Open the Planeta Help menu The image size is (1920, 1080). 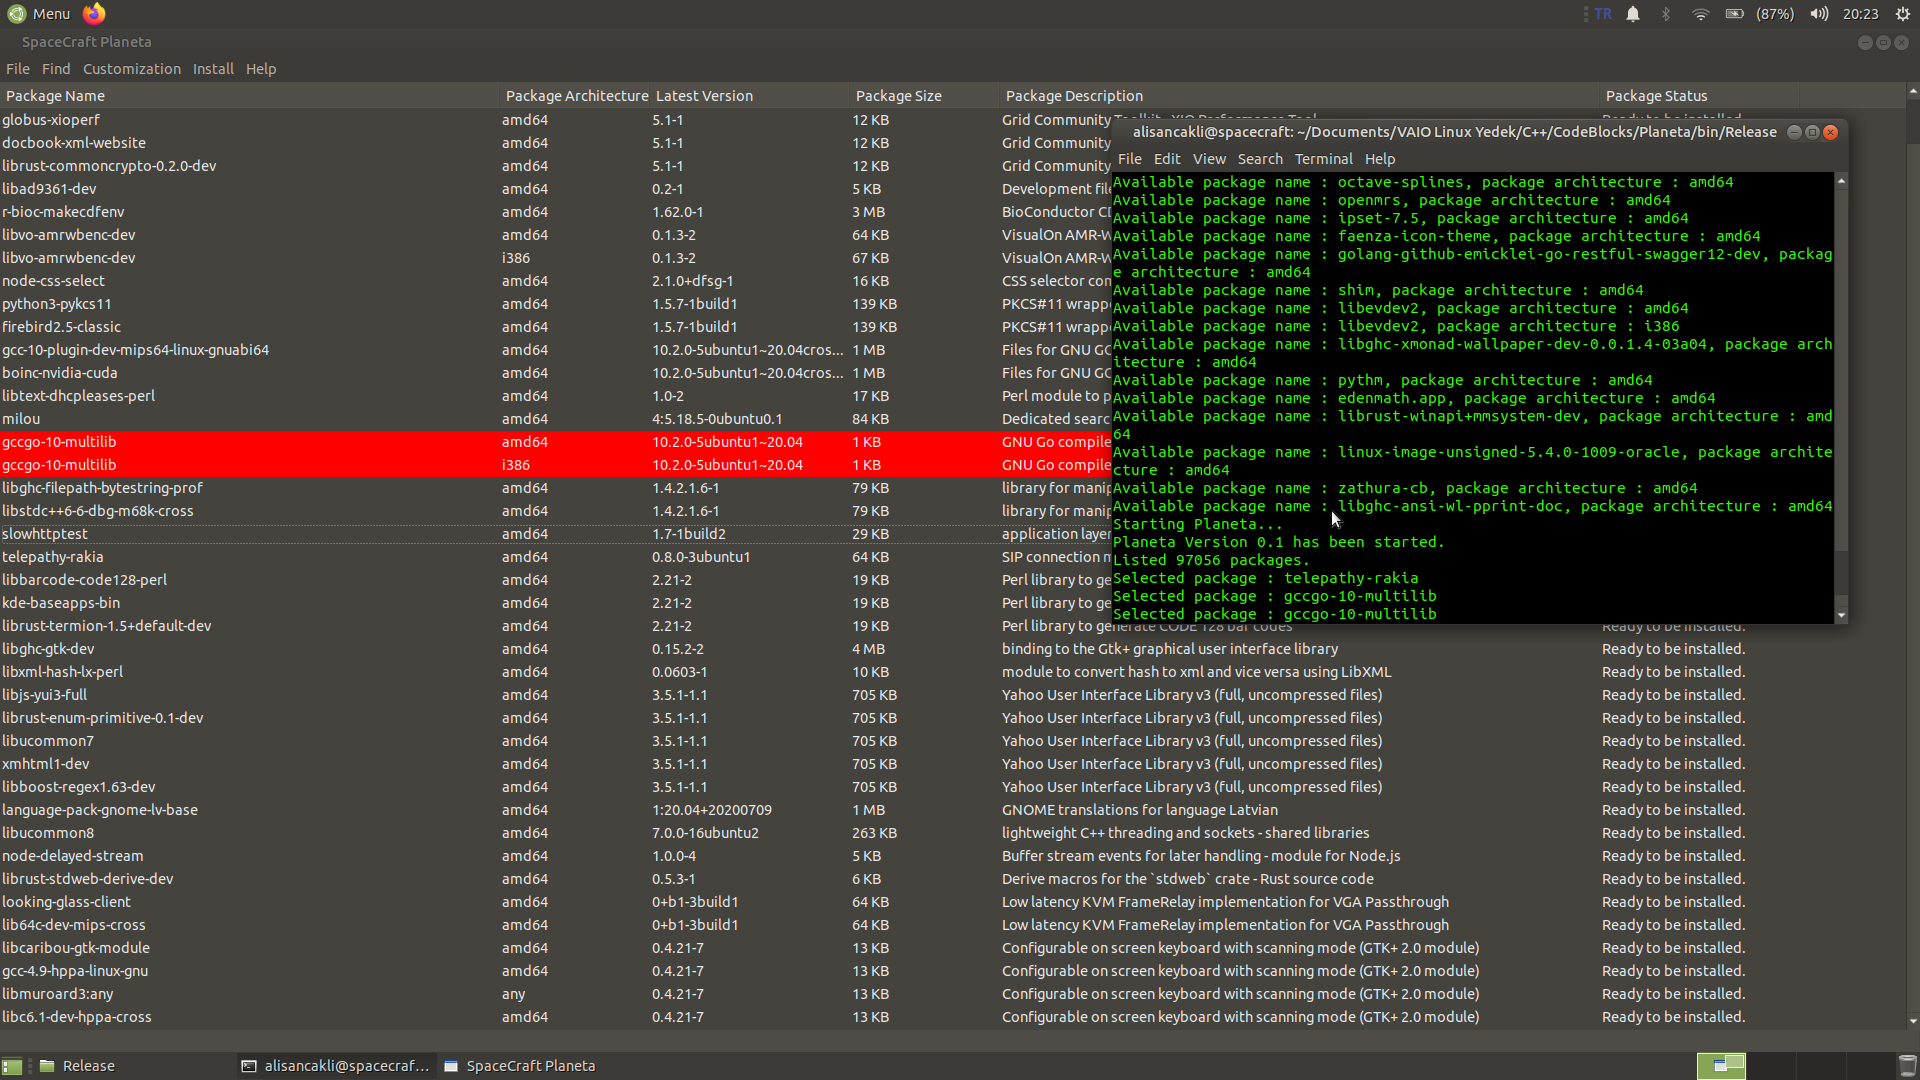coord(261,69)
